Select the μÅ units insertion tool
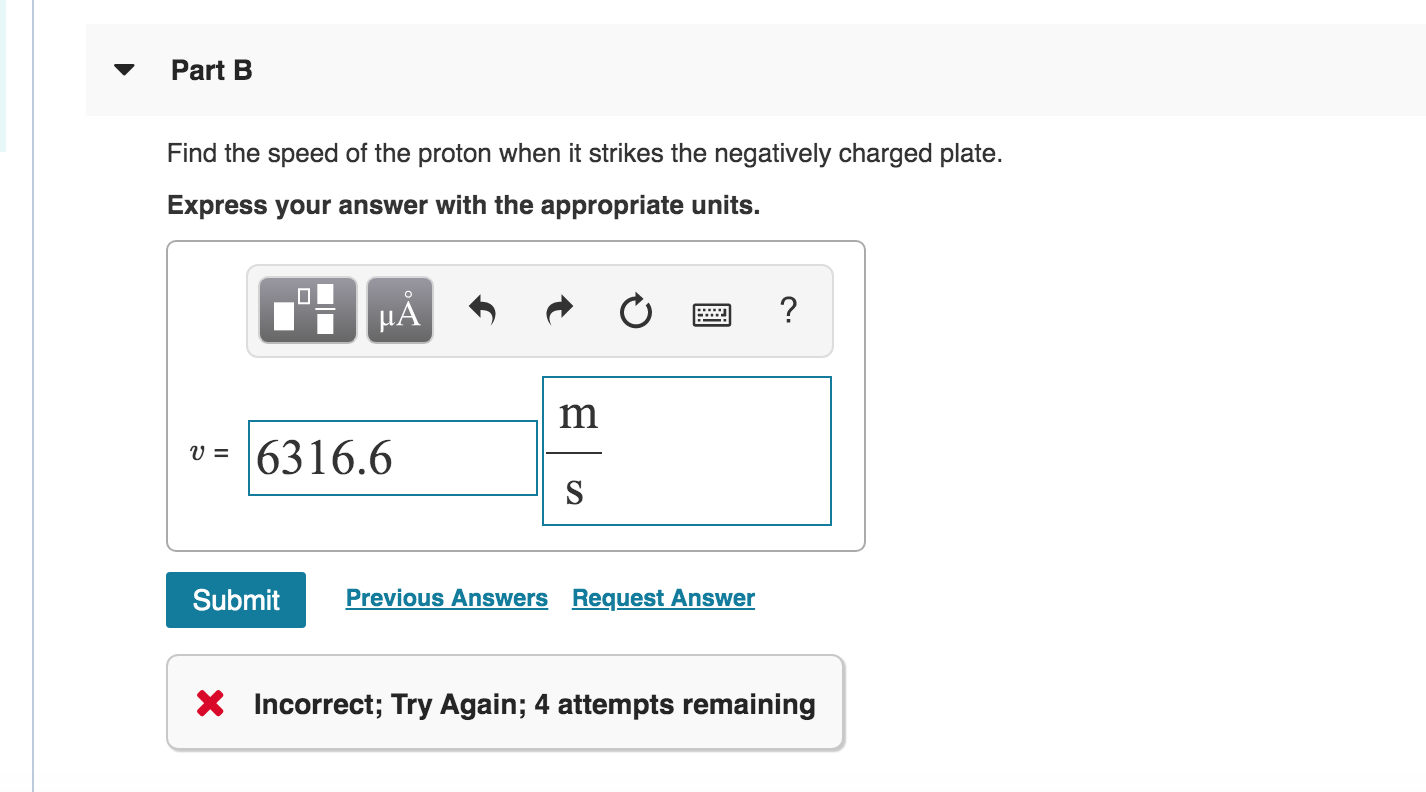1426x792 pixels. coord(398,310)
